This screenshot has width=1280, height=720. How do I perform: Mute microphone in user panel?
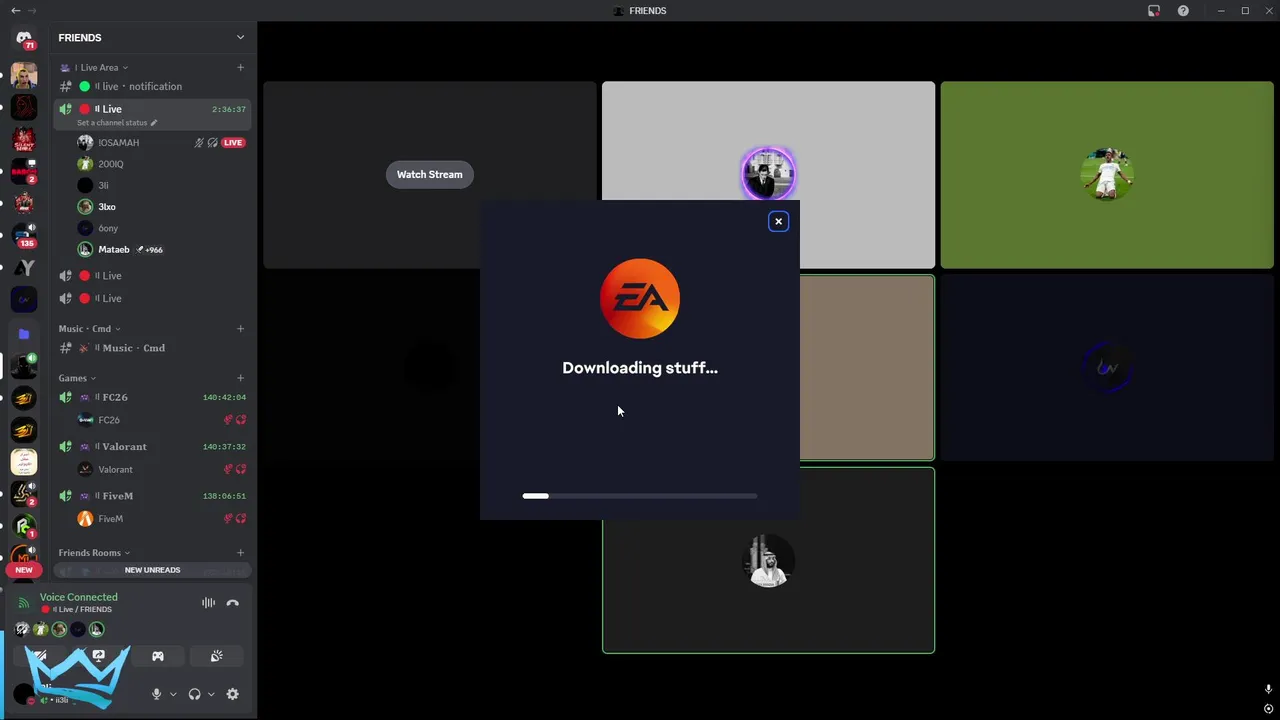pyautogui.click(x=156, y=694)
